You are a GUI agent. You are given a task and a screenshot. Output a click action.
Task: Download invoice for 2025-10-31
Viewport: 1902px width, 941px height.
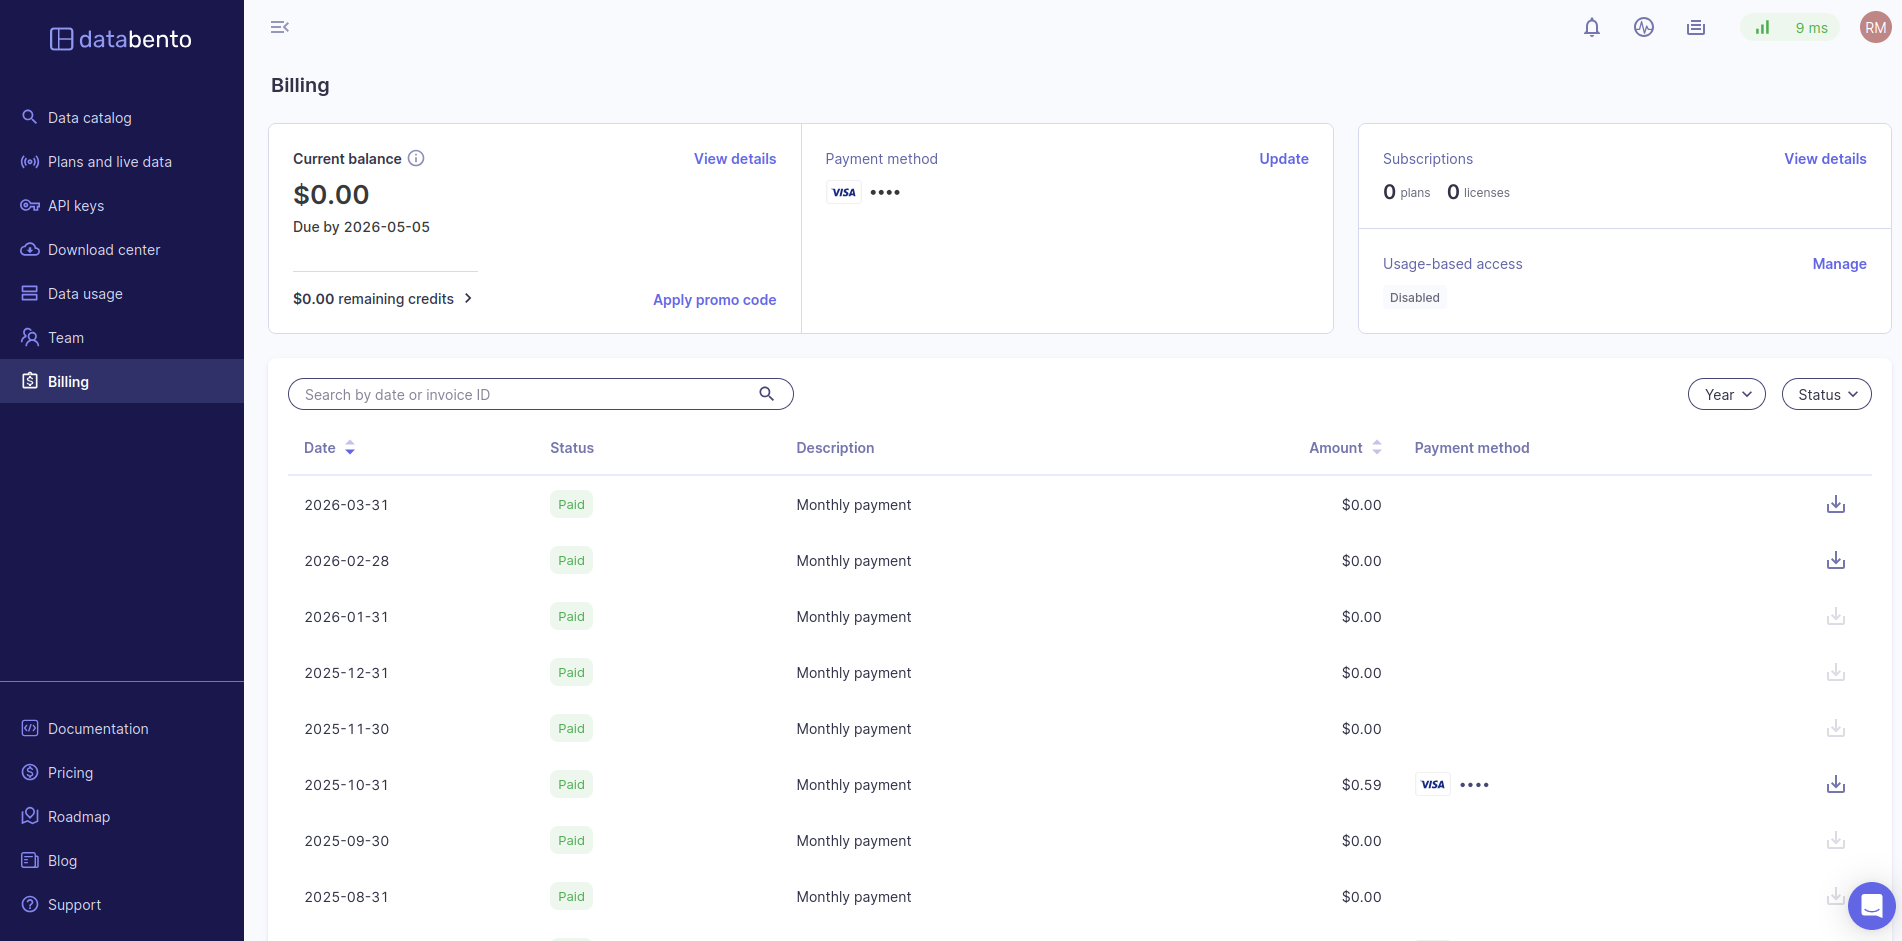click(1836, 785)
